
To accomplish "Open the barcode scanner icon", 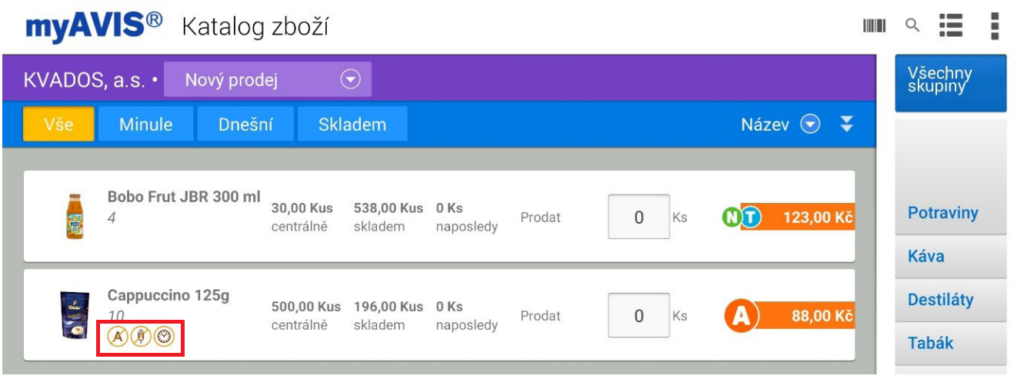I will coord(874,26).
